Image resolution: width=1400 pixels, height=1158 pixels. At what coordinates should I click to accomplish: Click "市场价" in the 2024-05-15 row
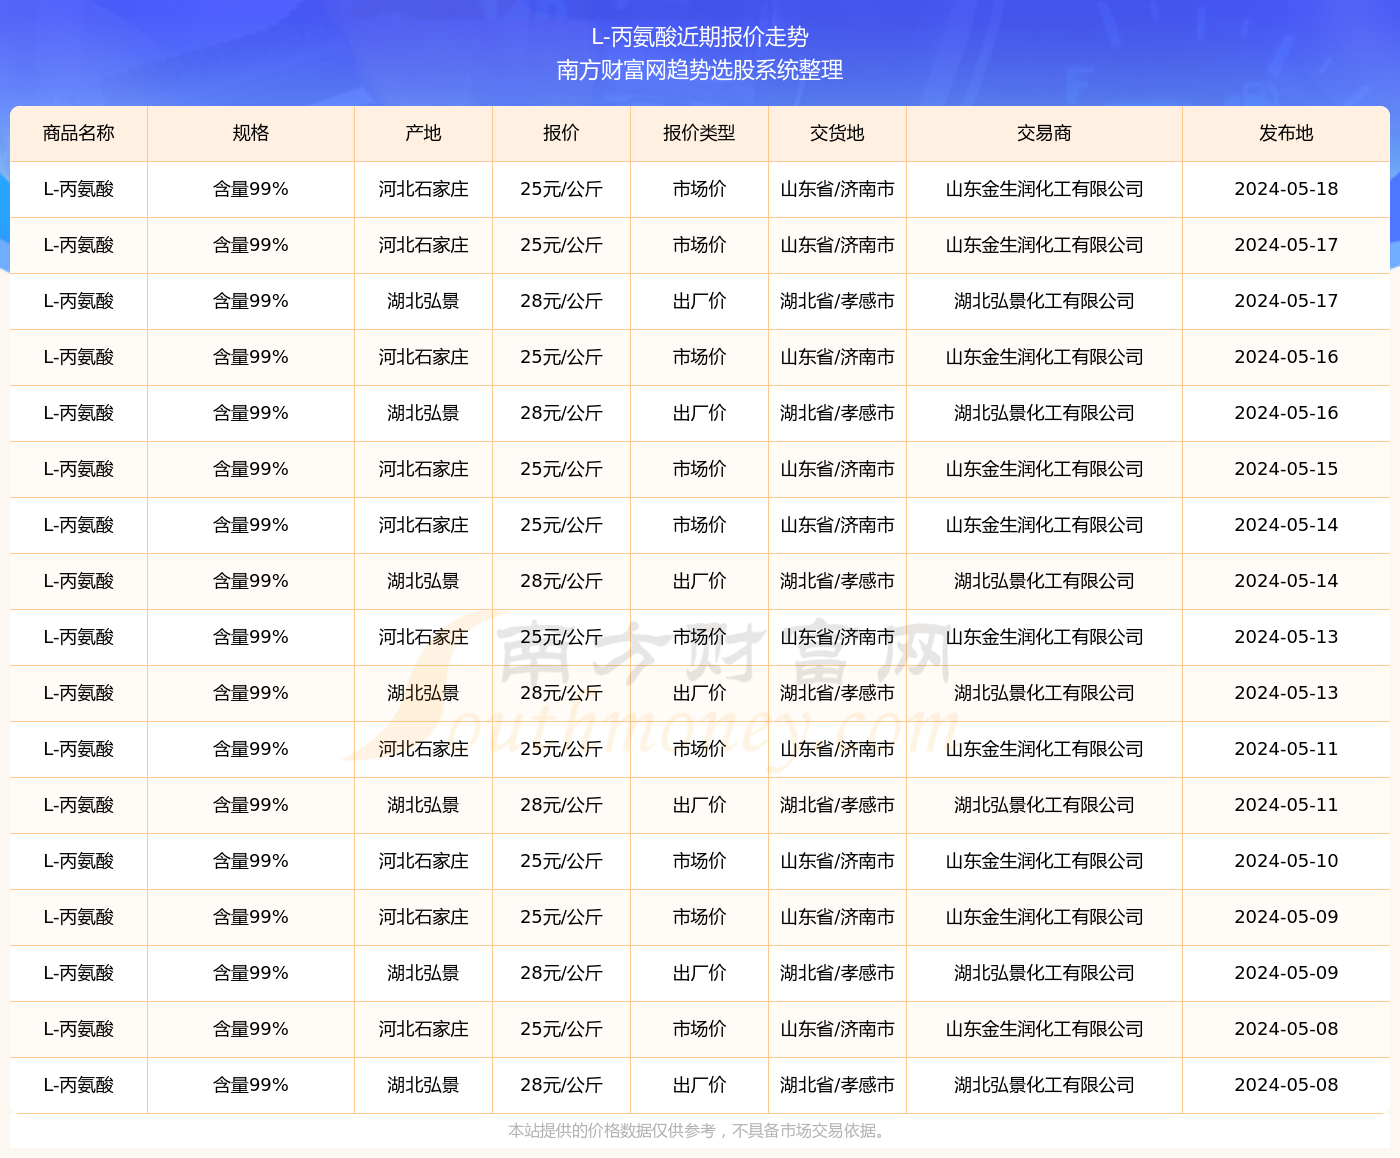point(699,469)
